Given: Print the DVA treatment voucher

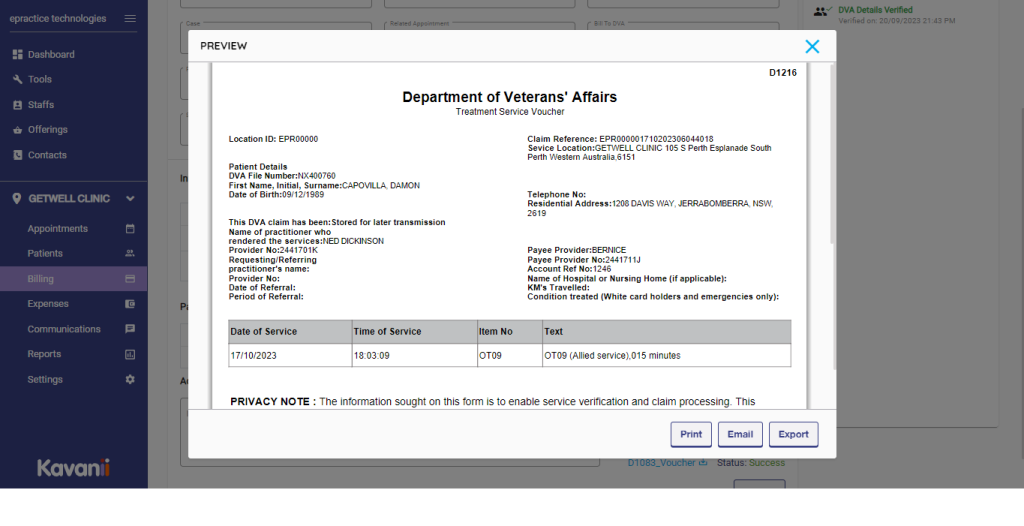Looking at the screenshot, I should tap(691, 435).
